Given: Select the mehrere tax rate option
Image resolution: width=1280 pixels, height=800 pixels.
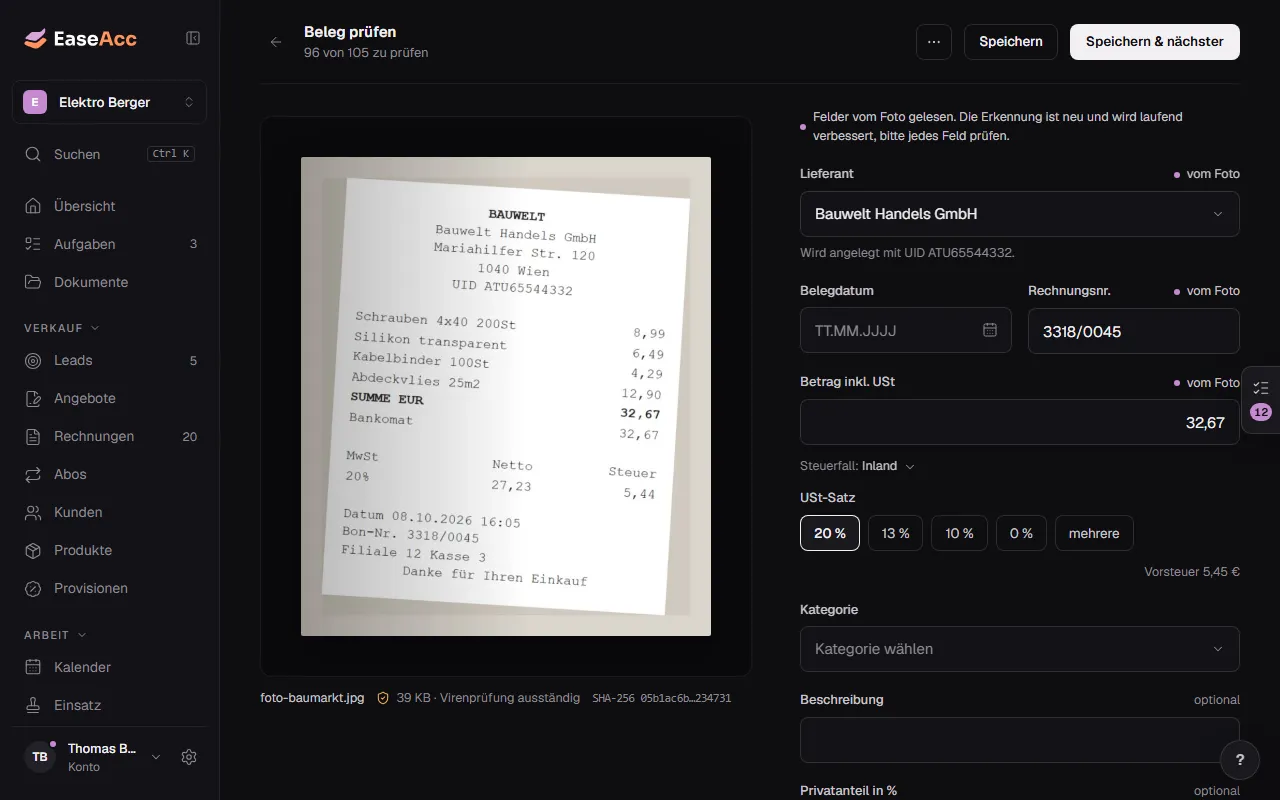Looking at the screenshot, I should (1094, 533).
